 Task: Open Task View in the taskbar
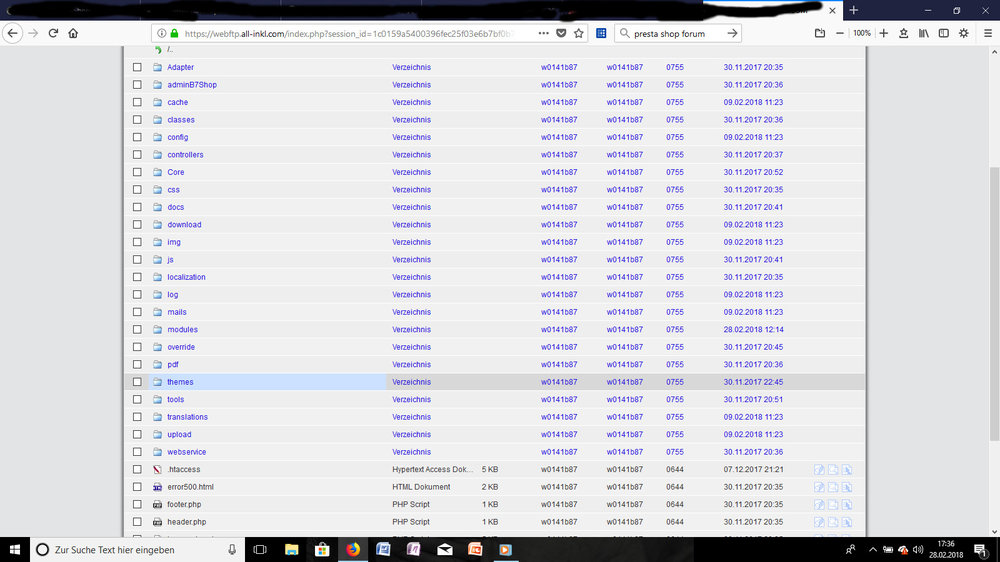[x=260, y=549]
